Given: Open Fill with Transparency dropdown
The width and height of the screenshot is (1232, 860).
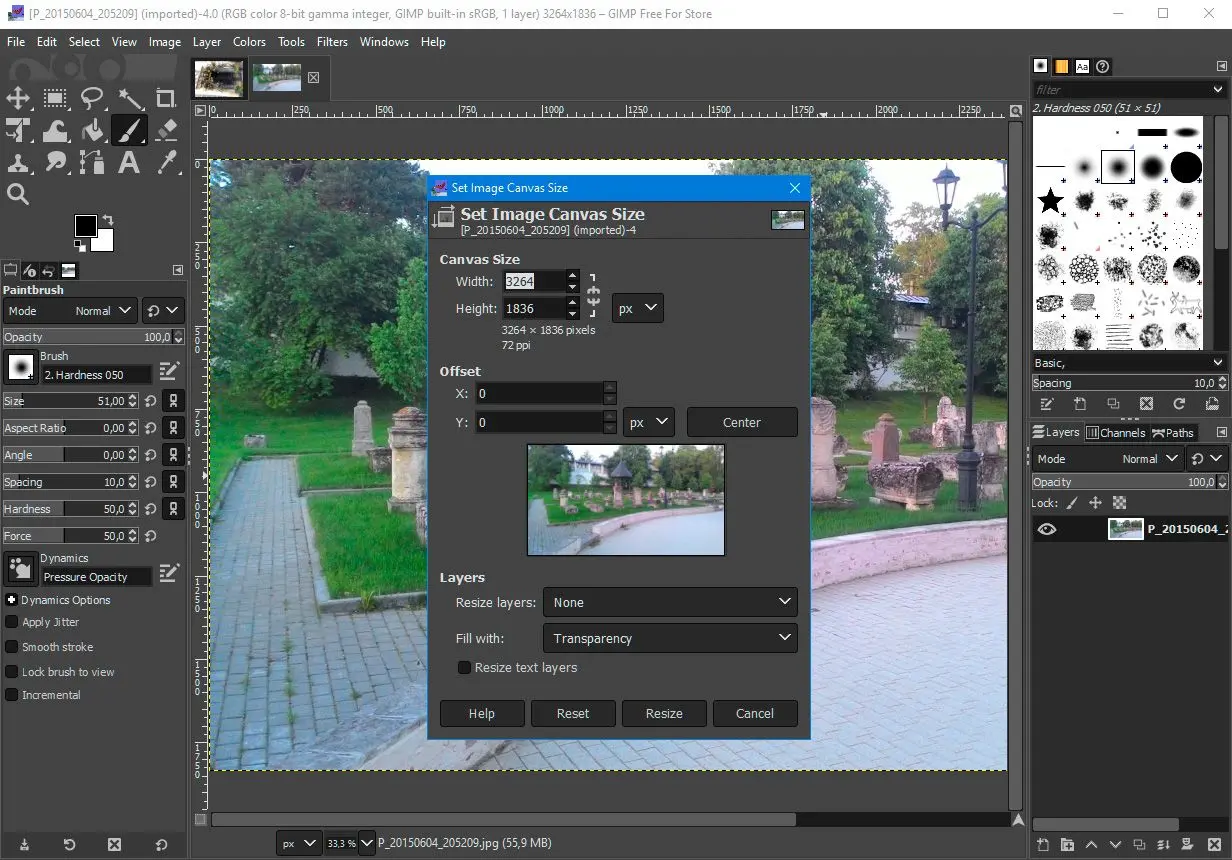Looking at the screenshot, I should pos(670,638).
